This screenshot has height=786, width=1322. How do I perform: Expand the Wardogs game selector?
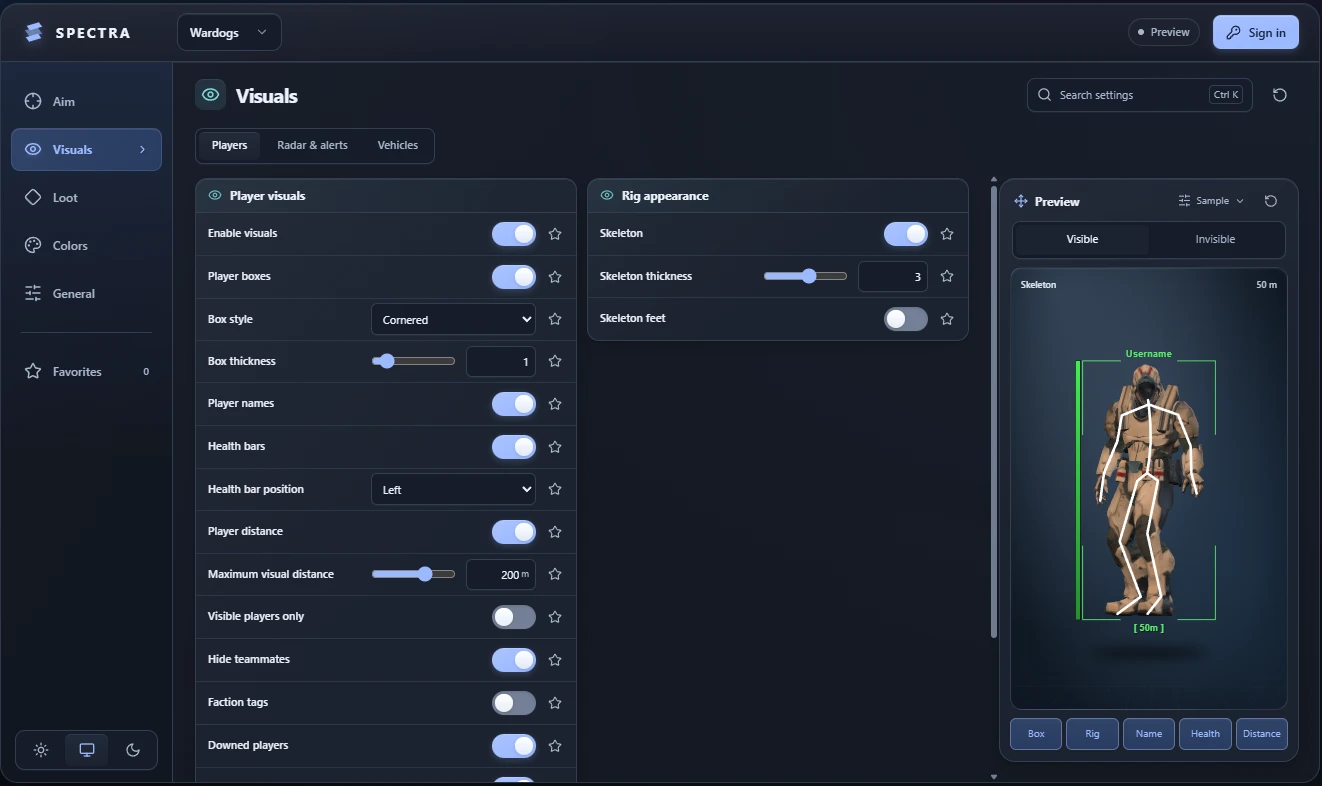click(x=229, y=32)
